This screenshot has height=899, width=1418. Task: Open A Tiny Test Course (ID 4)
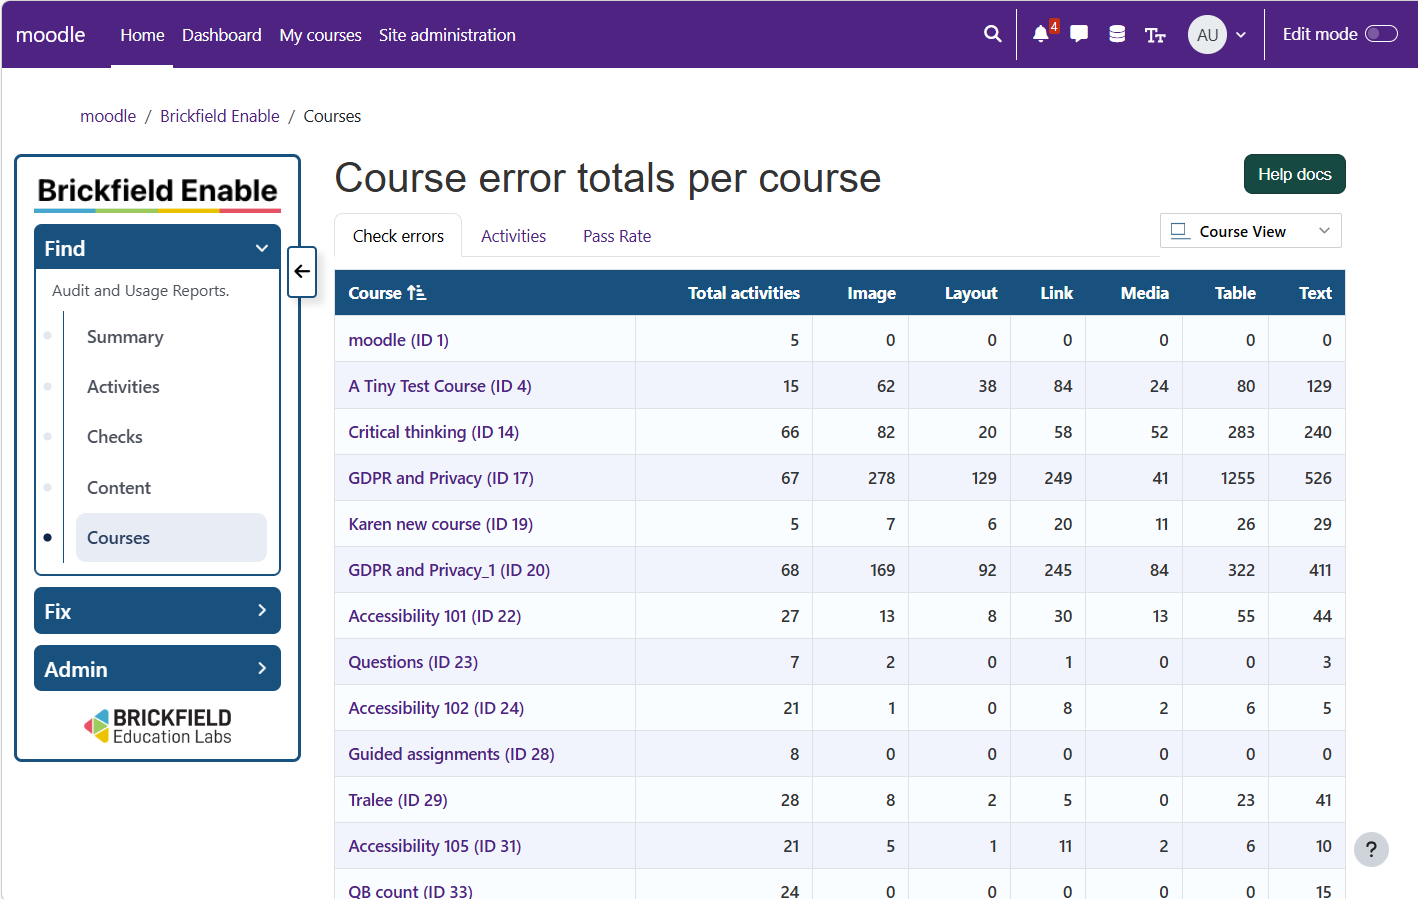tap(440, 386)
